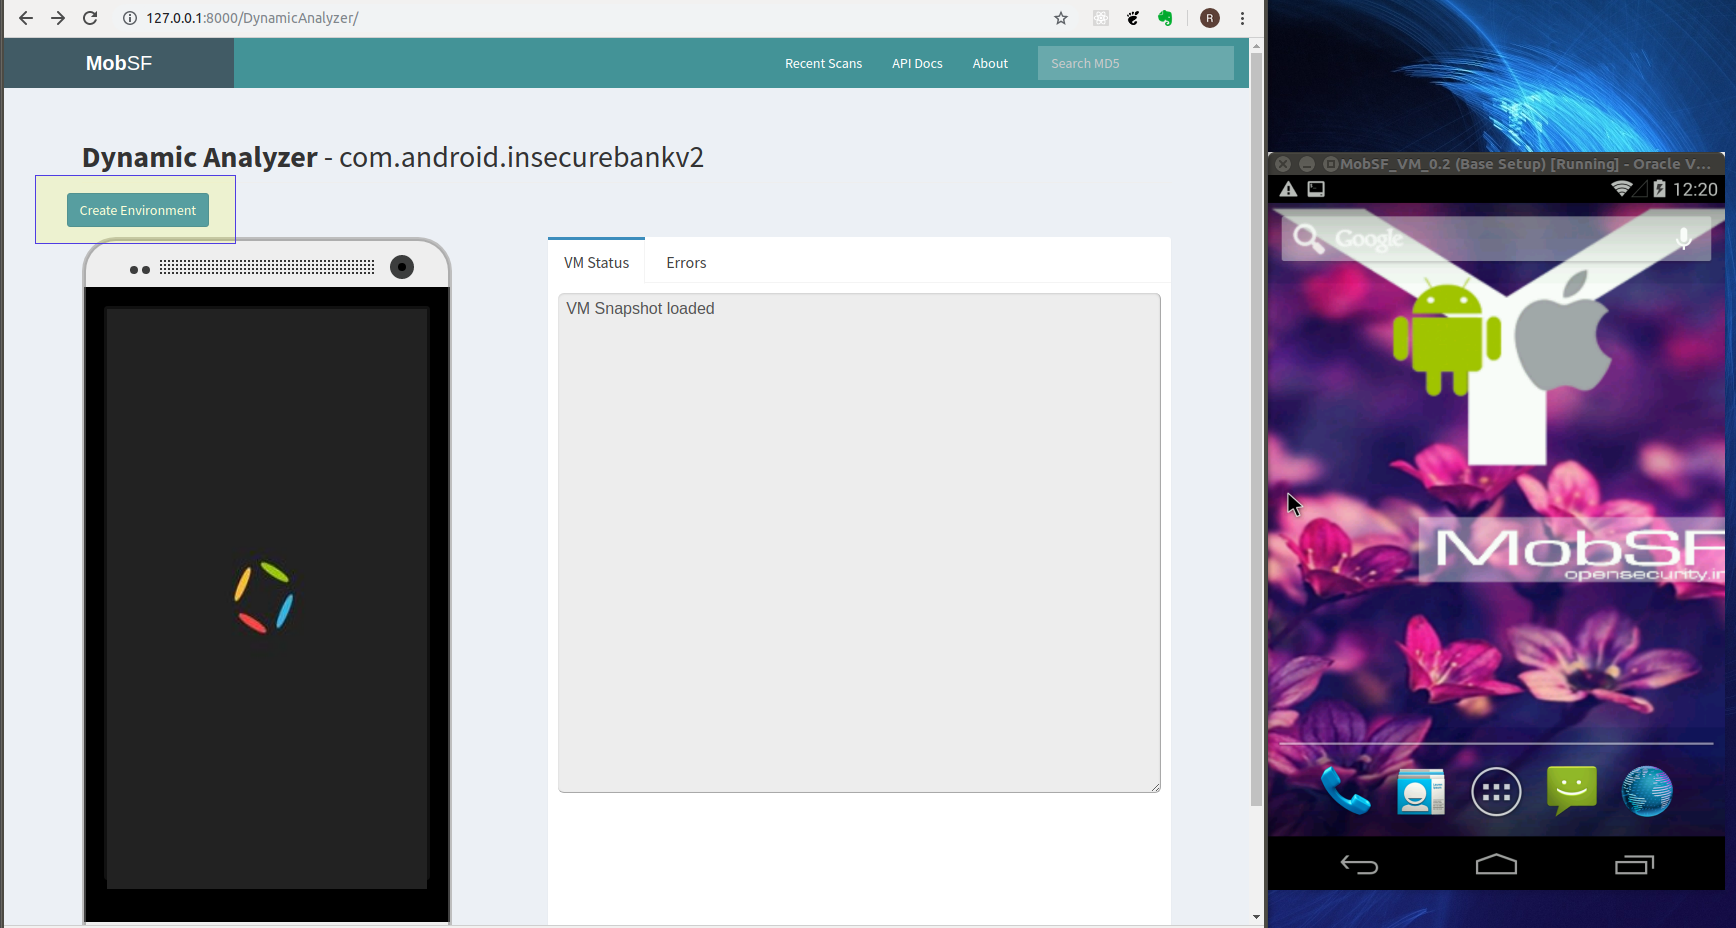Tap the Wi-Fi status icon in VM
Screen dimensions: 1736x928
1622,188
